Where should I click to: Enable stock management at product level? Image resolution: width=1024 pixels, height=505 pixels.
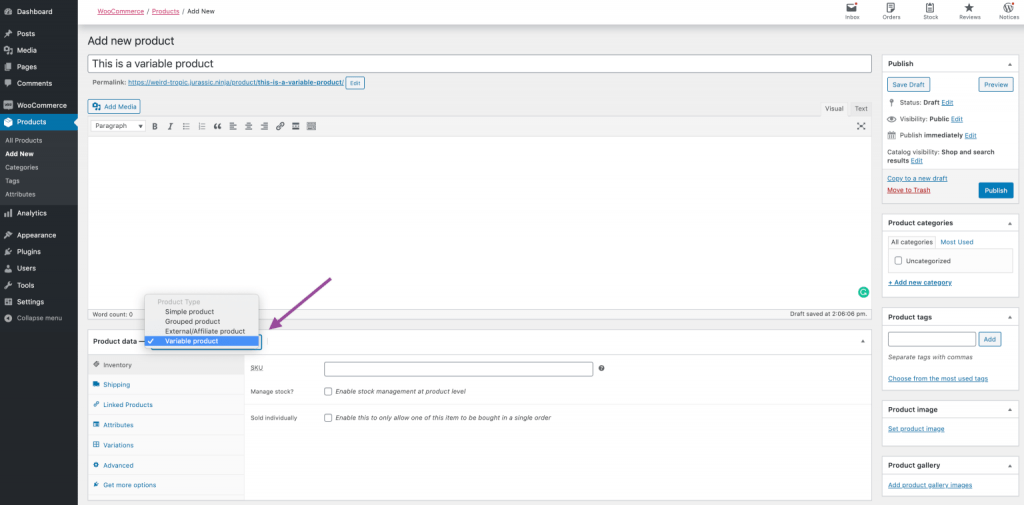point(328,391)
